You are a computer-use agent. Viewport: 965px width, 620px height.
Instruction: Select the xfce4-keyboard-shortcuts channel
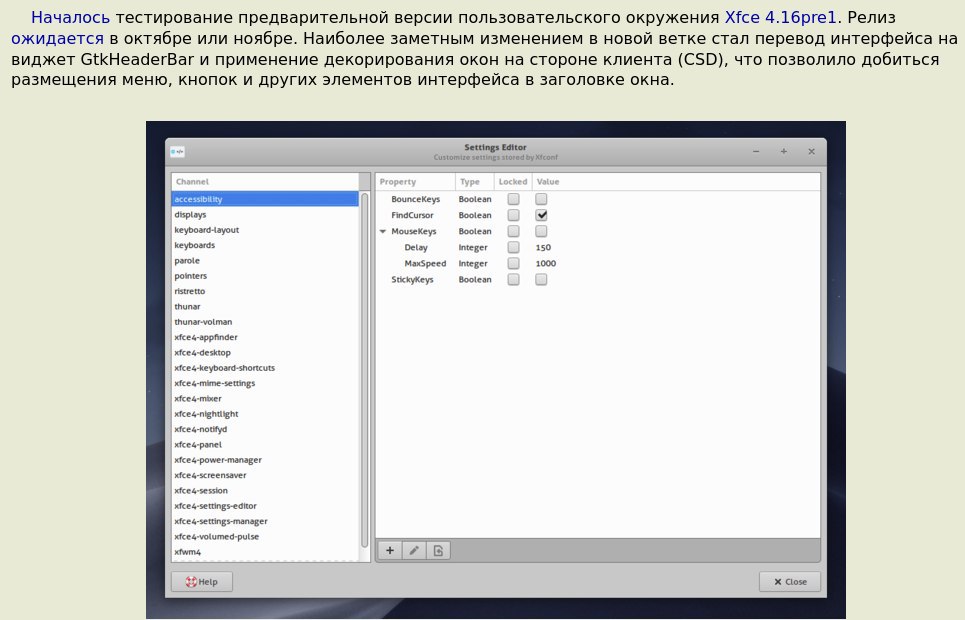tap(265, 368)
